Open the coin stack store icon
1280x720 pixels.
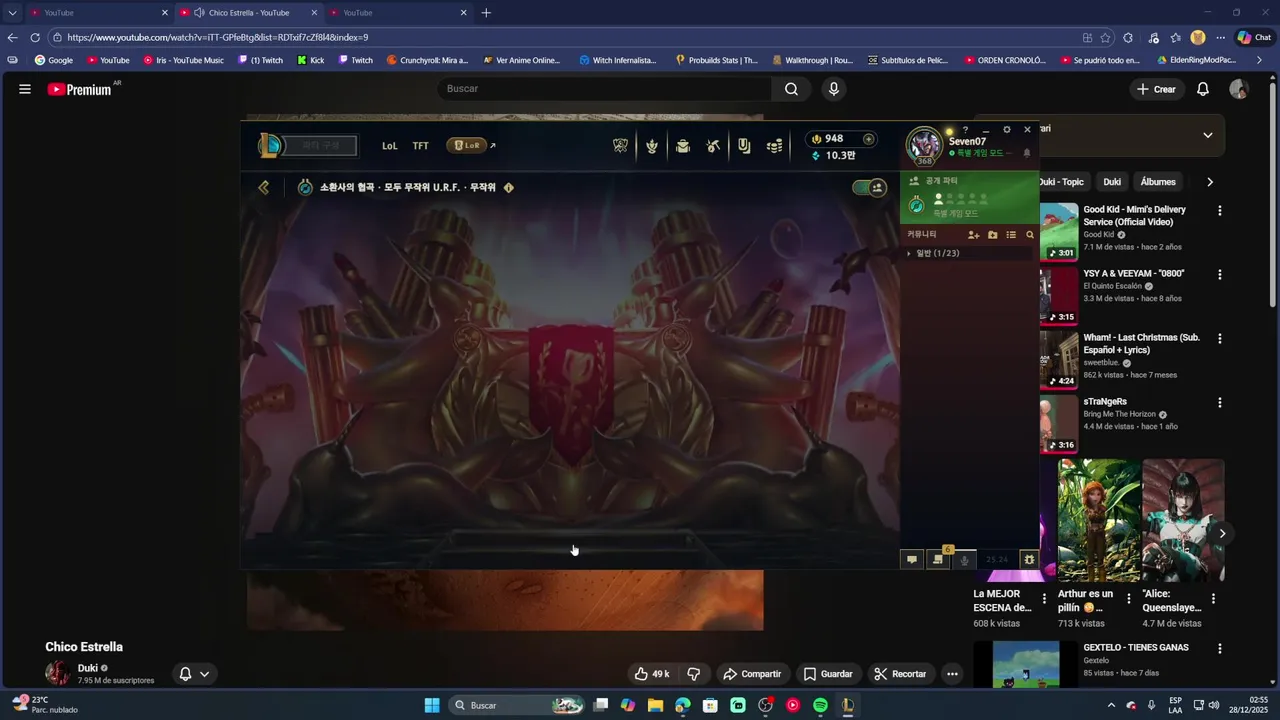click(774, 146)
